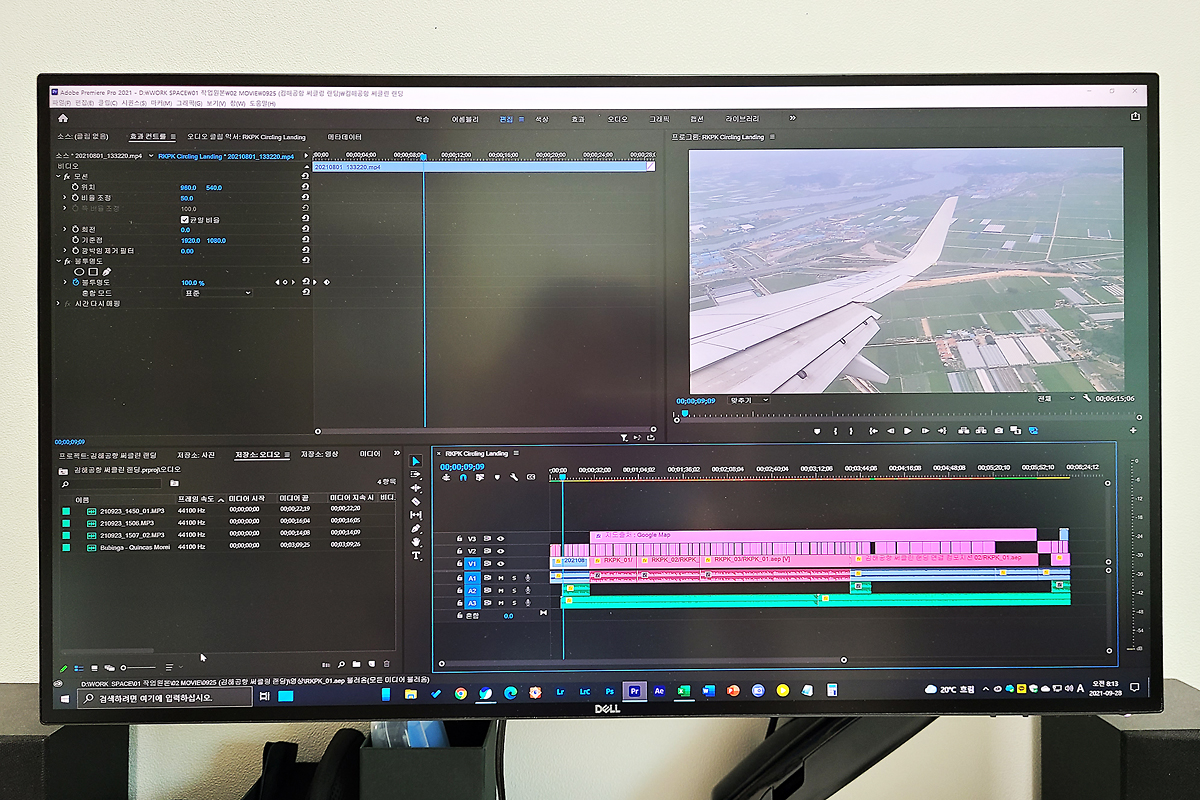Toggle the uniform scale checkbox
Image resolution: width=1200 pixels, height=800 pixels.
[185, 219]
